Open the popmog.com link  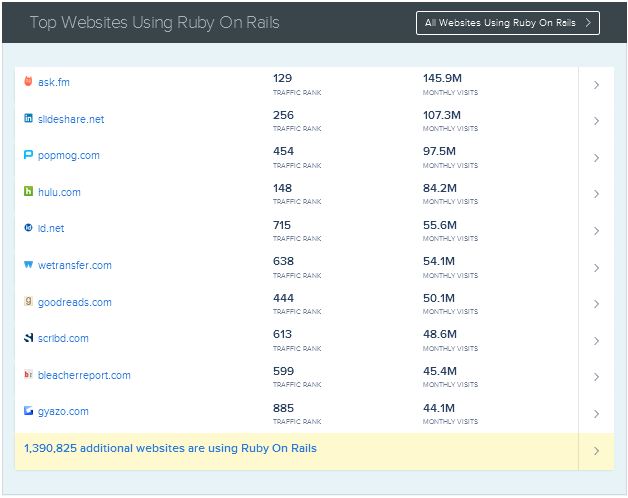click(x=68, y=155)
